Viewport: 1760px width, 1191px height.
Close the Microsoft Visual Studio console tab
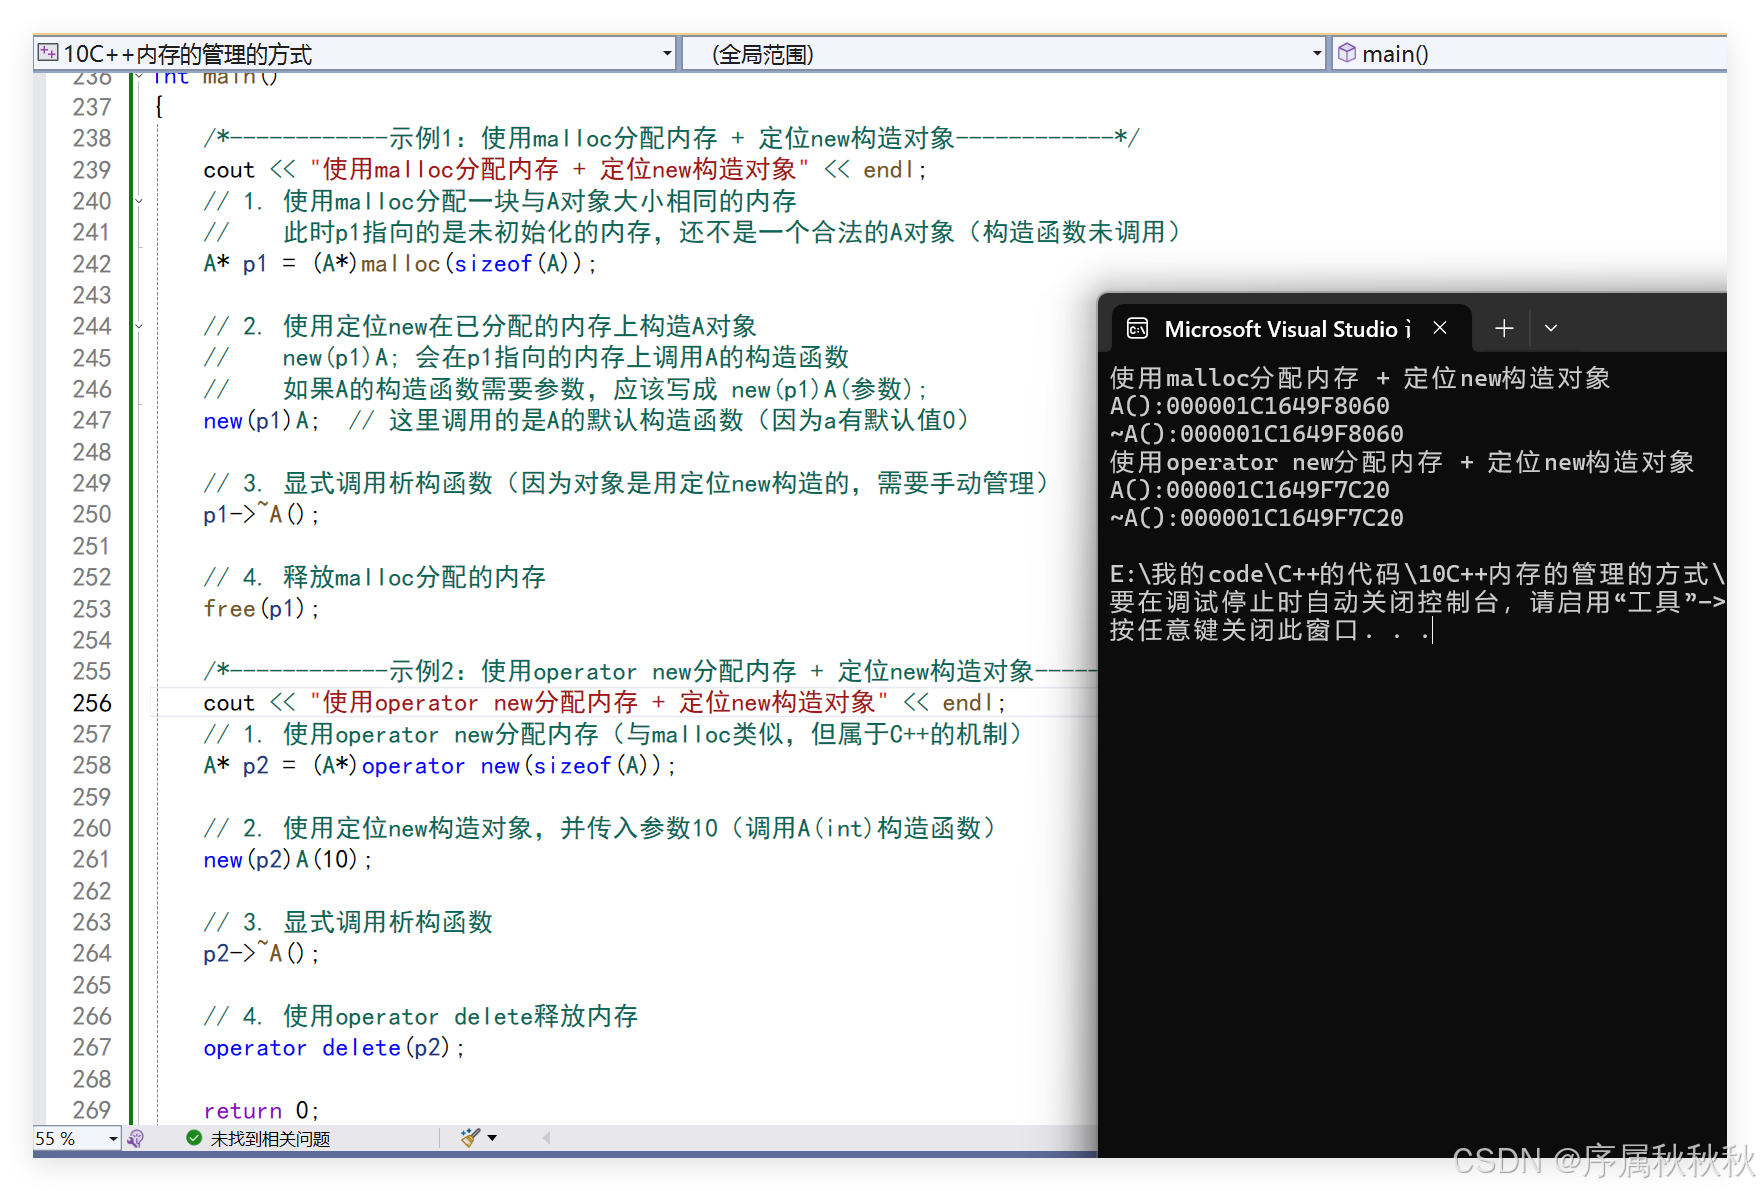[1440, 328]
